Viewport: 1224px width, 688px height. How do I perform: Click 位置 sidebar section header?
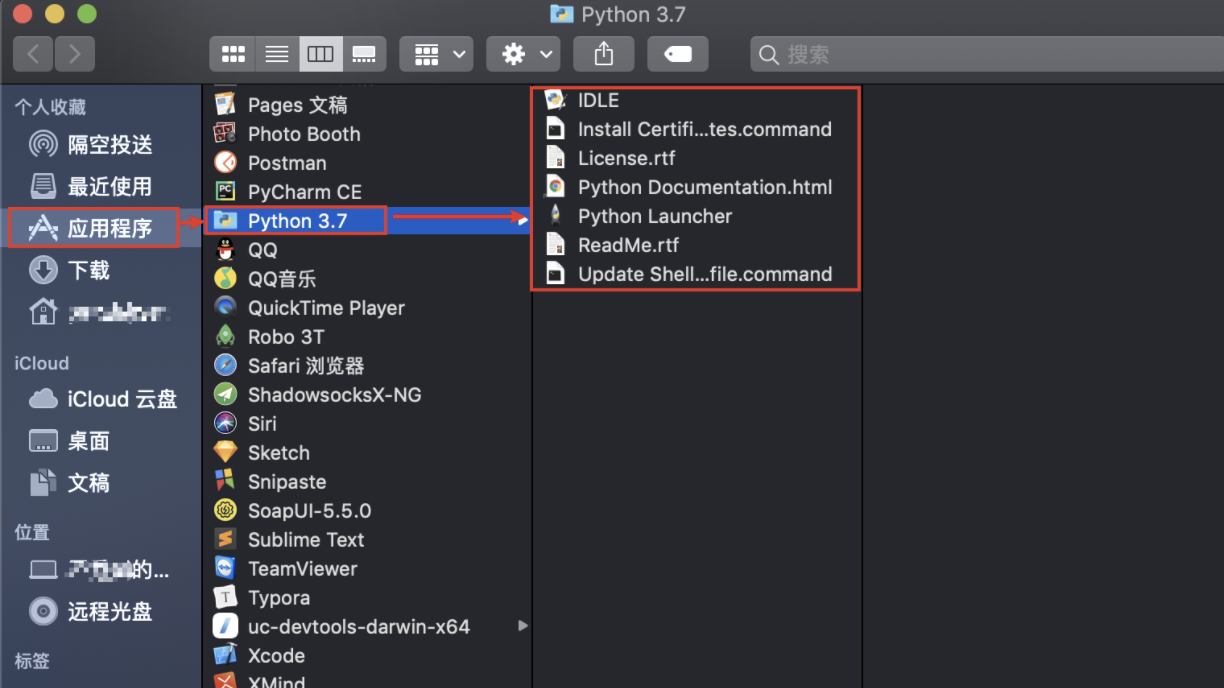click(32, 532)
